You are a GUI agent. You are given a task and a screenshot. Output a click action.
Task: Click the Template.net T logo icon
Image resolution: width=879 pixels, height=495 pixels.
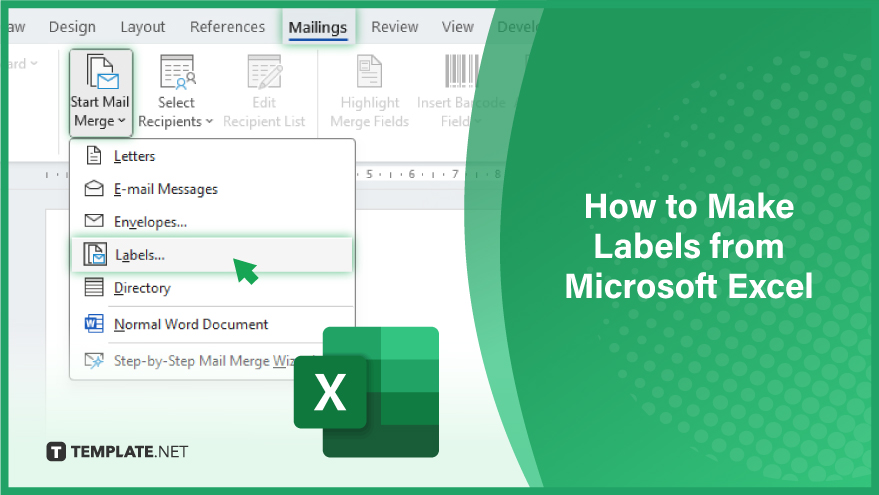56,451
